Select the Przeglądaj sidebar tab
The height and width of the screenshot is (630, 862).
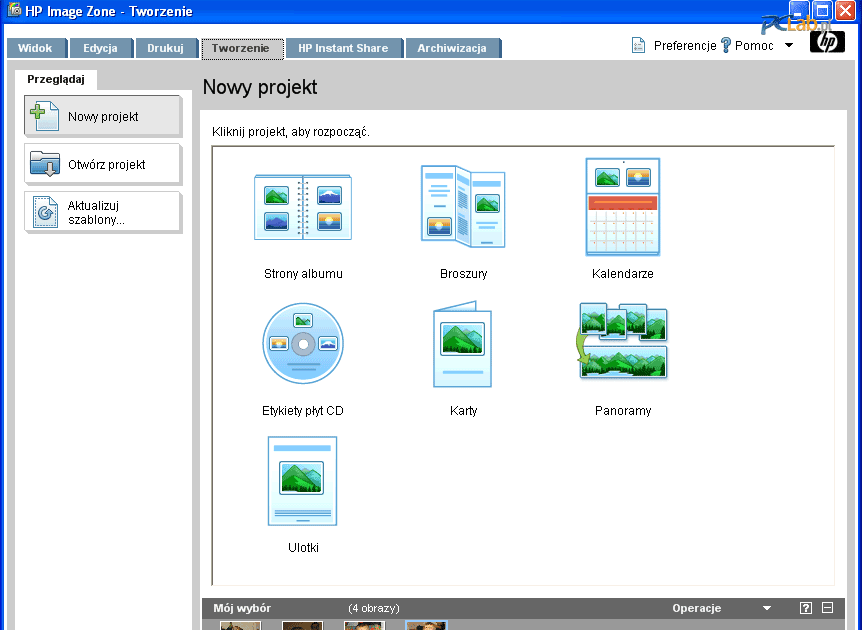point(56,79)
